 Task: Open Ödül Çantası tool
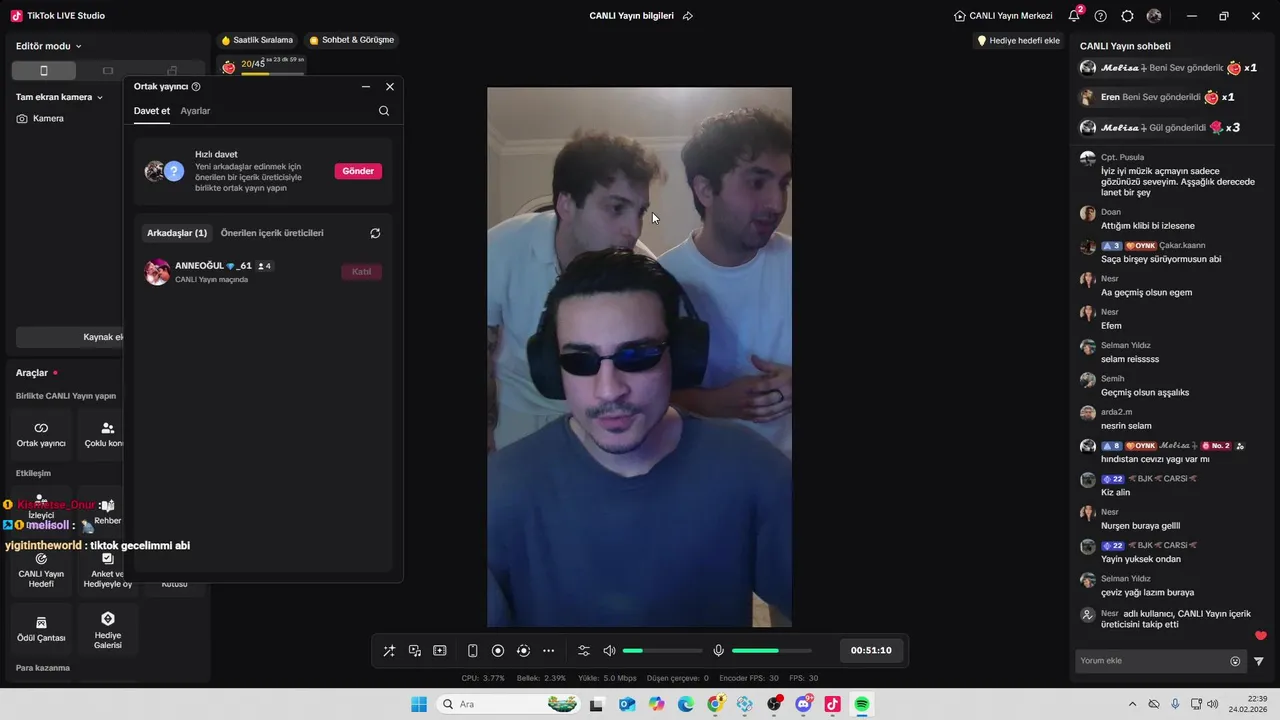point(41,629)
